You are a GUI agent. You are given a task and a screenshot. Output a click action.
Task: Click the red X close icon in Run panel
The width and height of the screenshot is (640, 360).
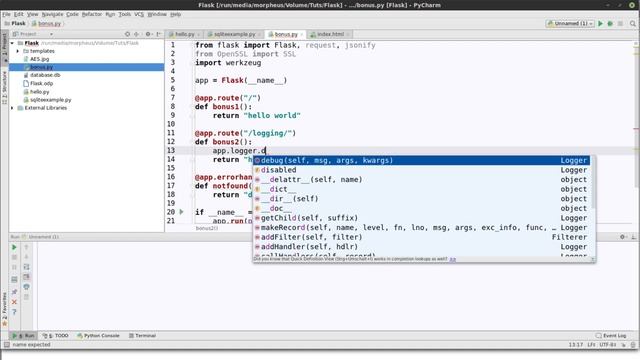pos(14,302)
